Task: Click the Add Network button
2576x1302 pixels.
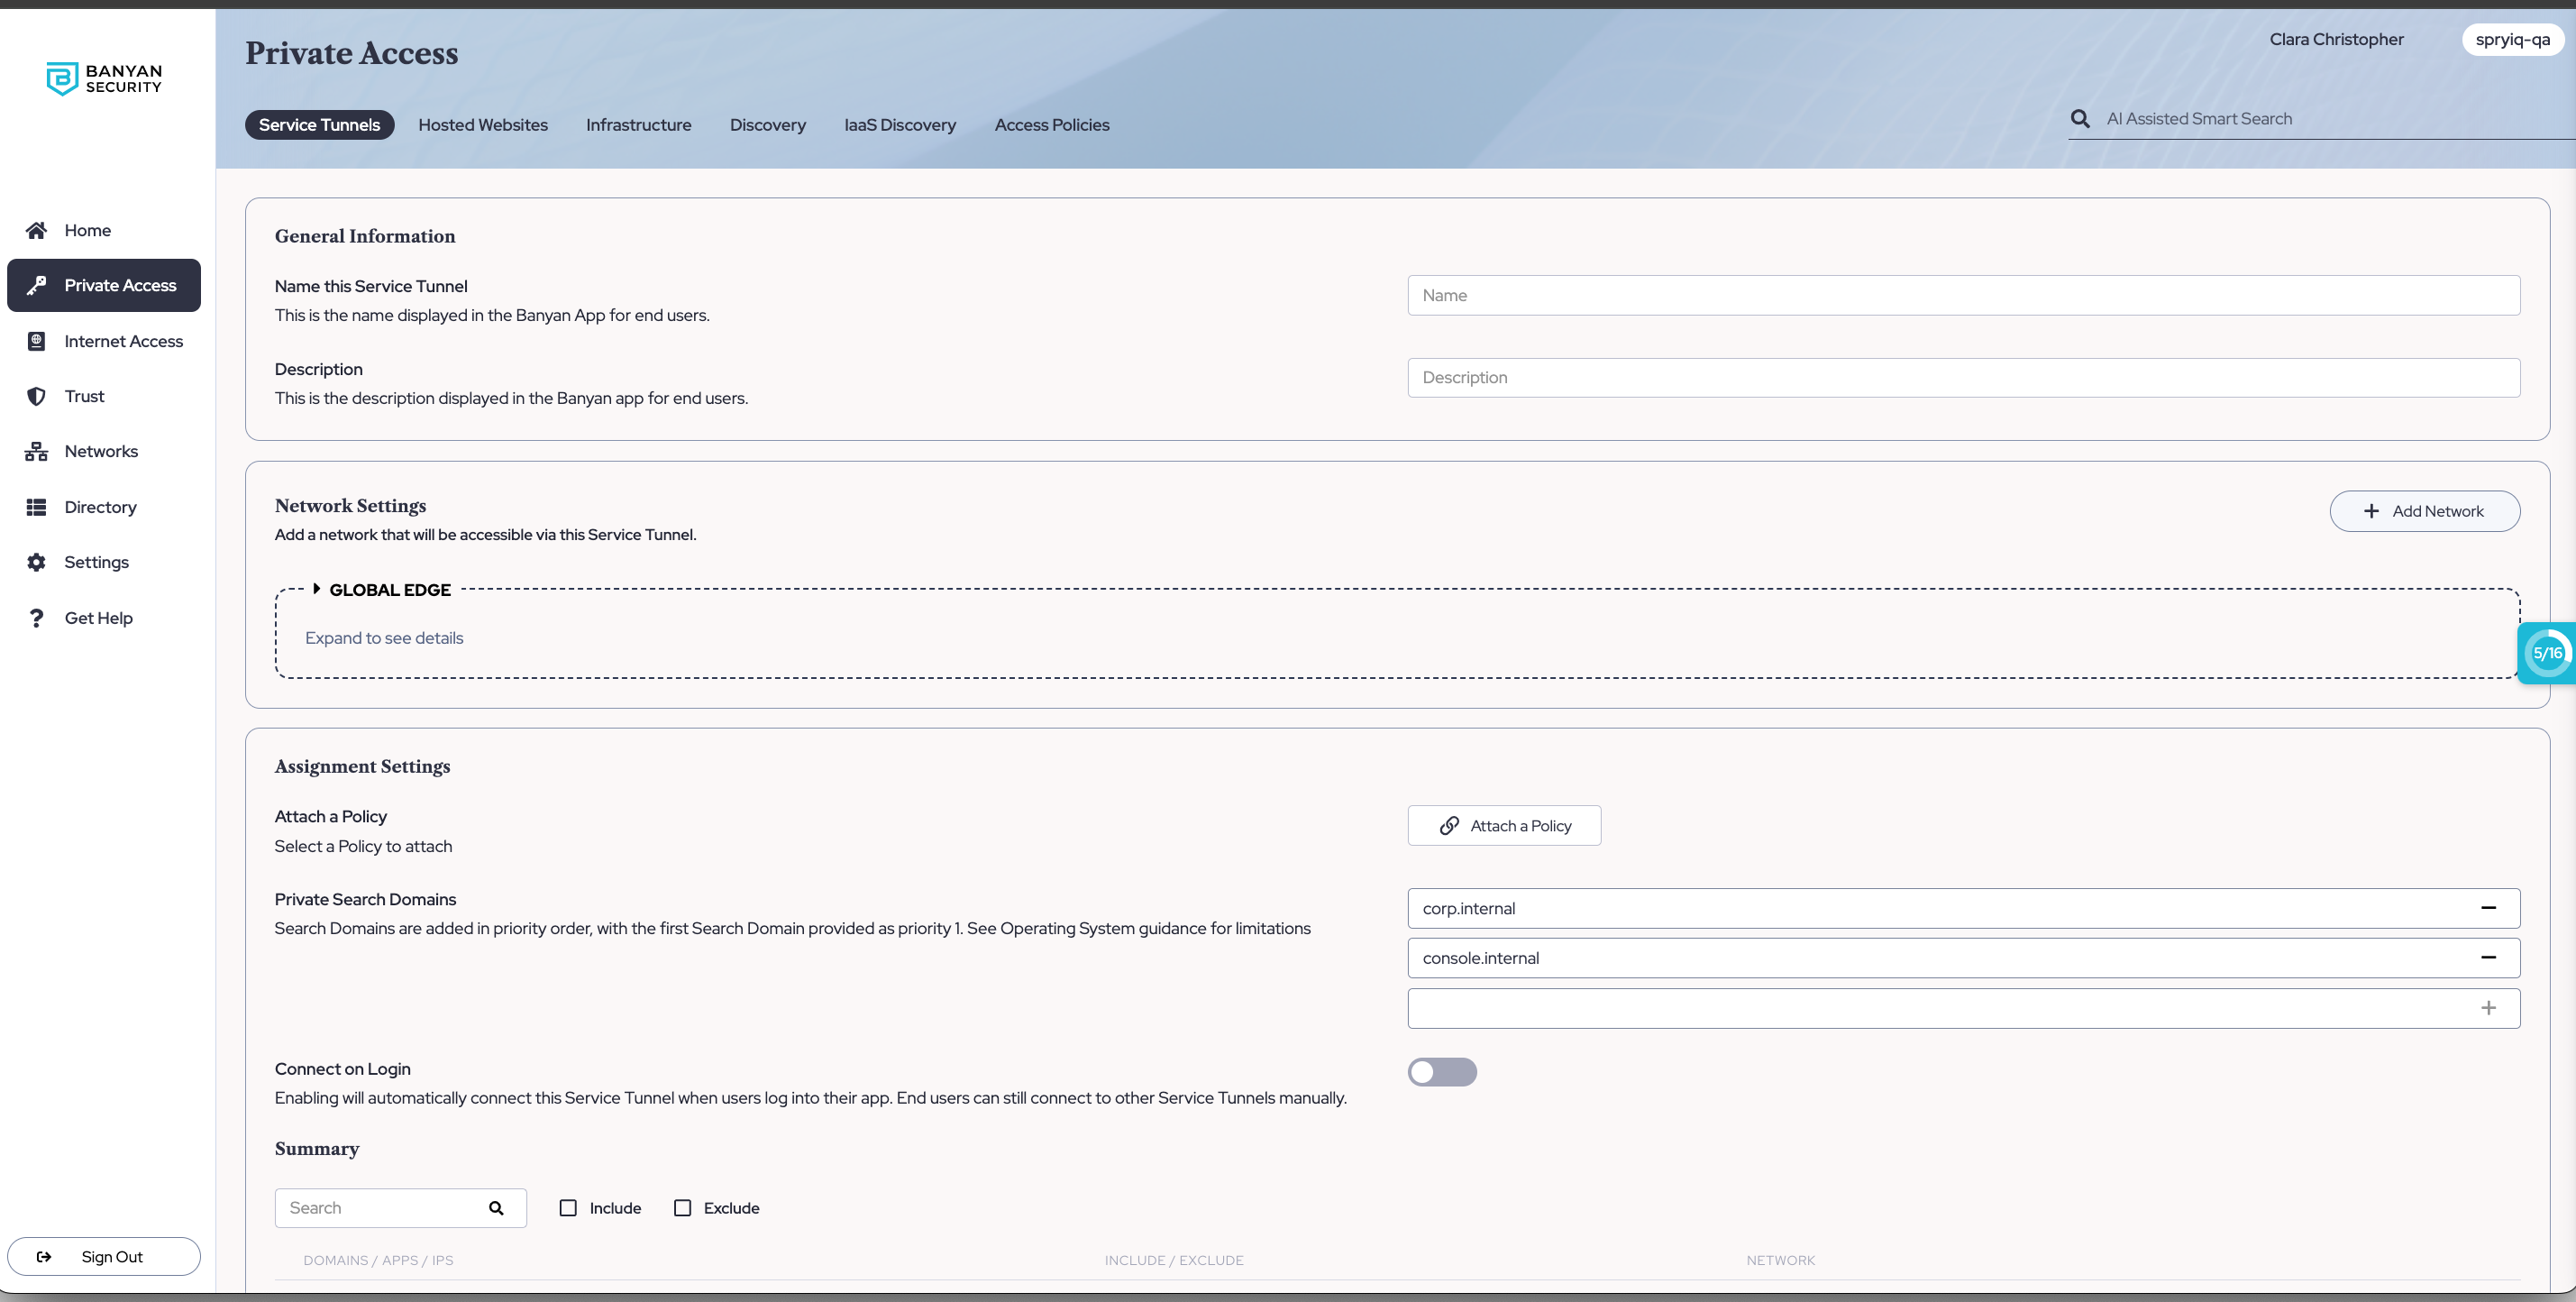Action: point(2424,511)
